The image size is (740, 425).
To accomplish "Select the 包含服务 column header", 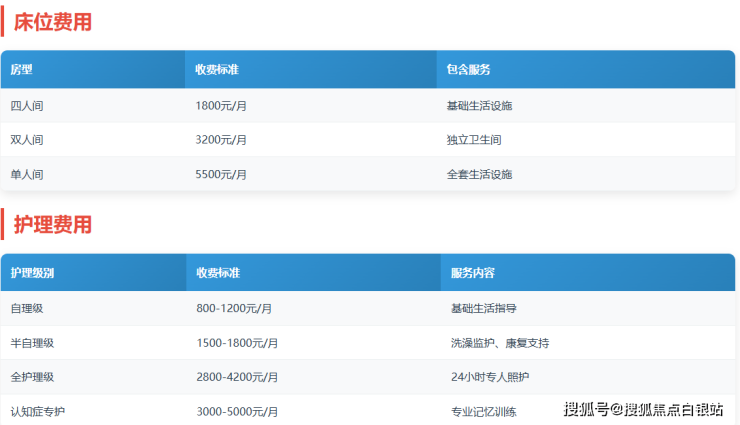I will tap(468, 70).
